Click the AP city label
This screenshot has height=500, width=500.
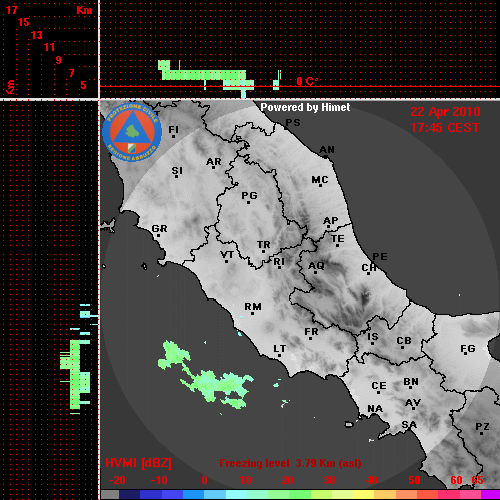click(331, 221)
